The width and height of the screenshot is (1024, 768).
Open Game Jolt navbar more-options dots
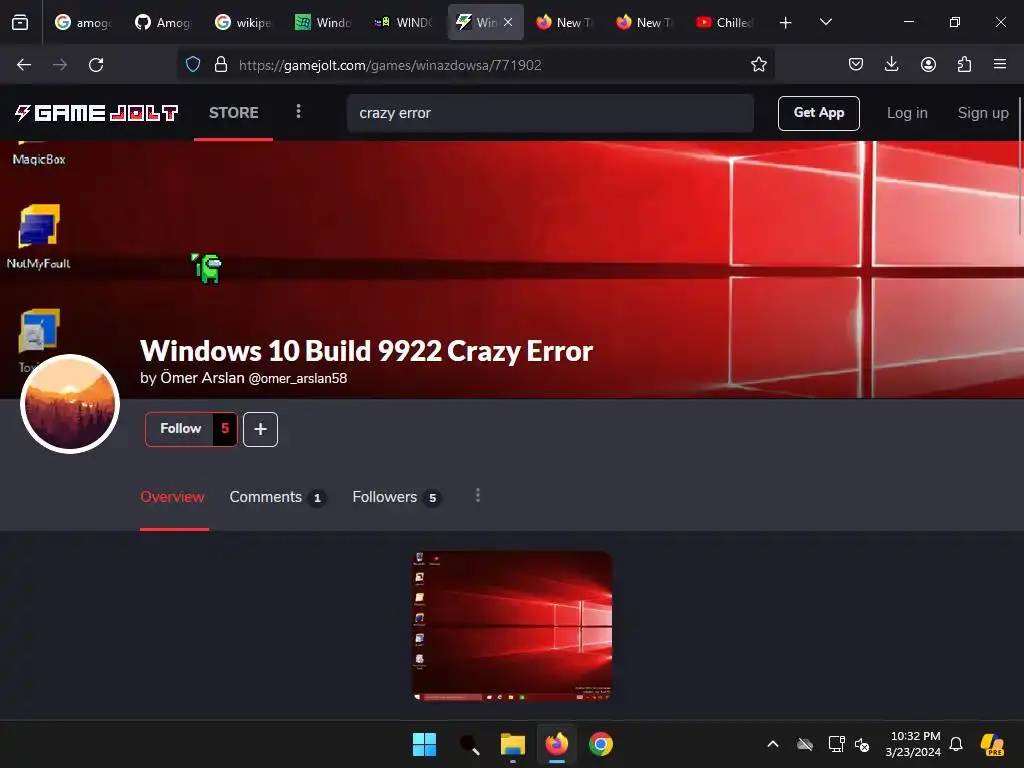pyautogui.click(x=298, y=112)
